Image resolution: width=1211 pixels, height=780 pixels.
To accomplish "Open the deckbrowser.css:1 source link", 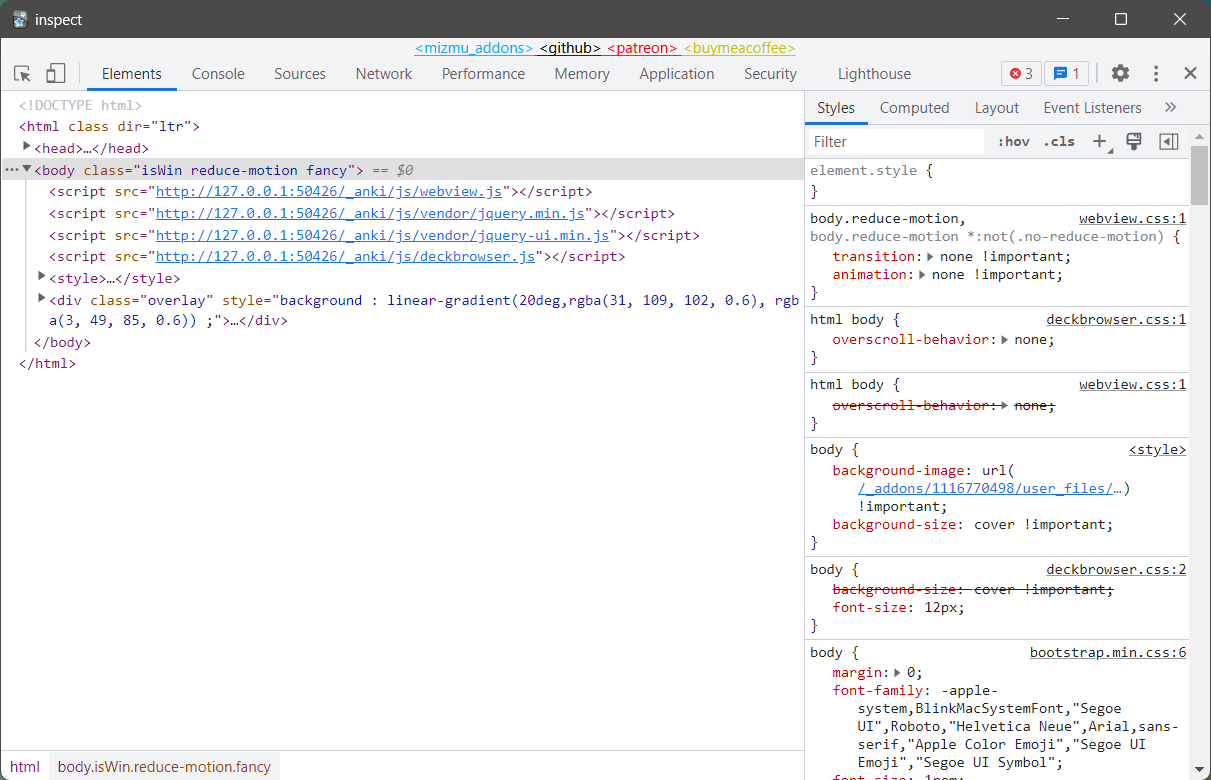I will (1115, 320).
